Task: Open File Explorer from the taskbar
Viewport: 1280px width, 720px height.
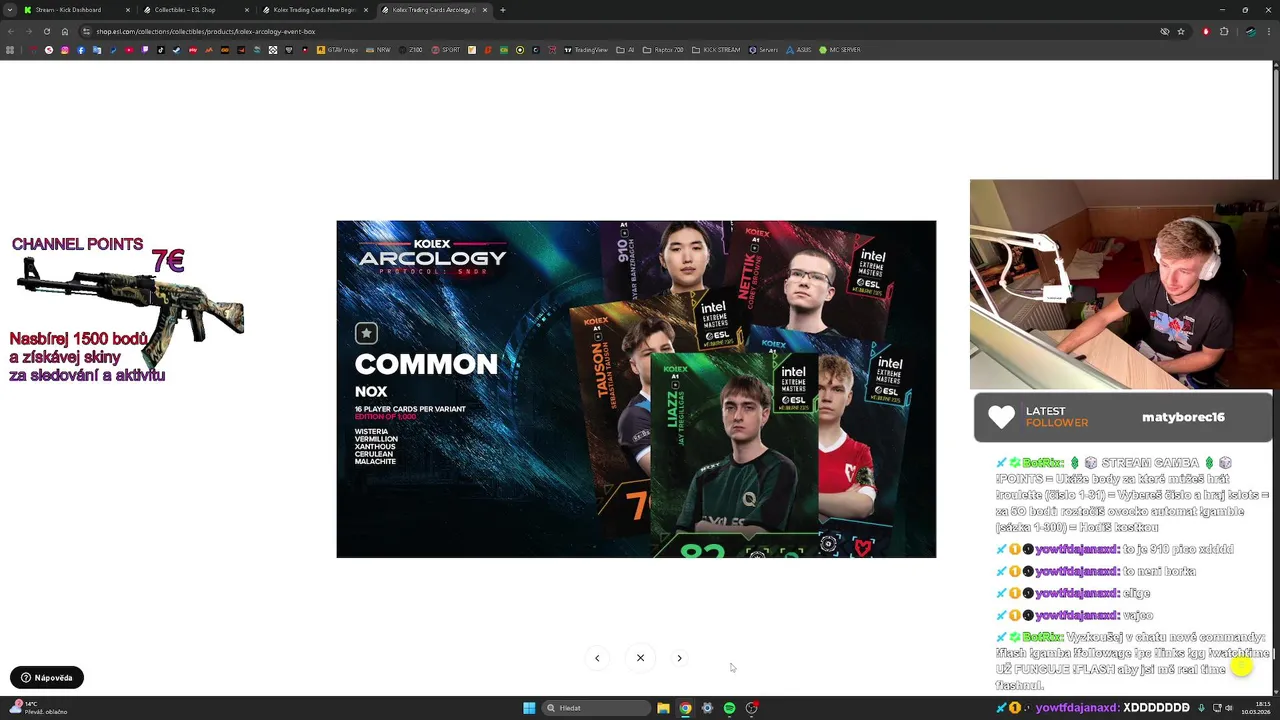Action: tap(663, 708)
